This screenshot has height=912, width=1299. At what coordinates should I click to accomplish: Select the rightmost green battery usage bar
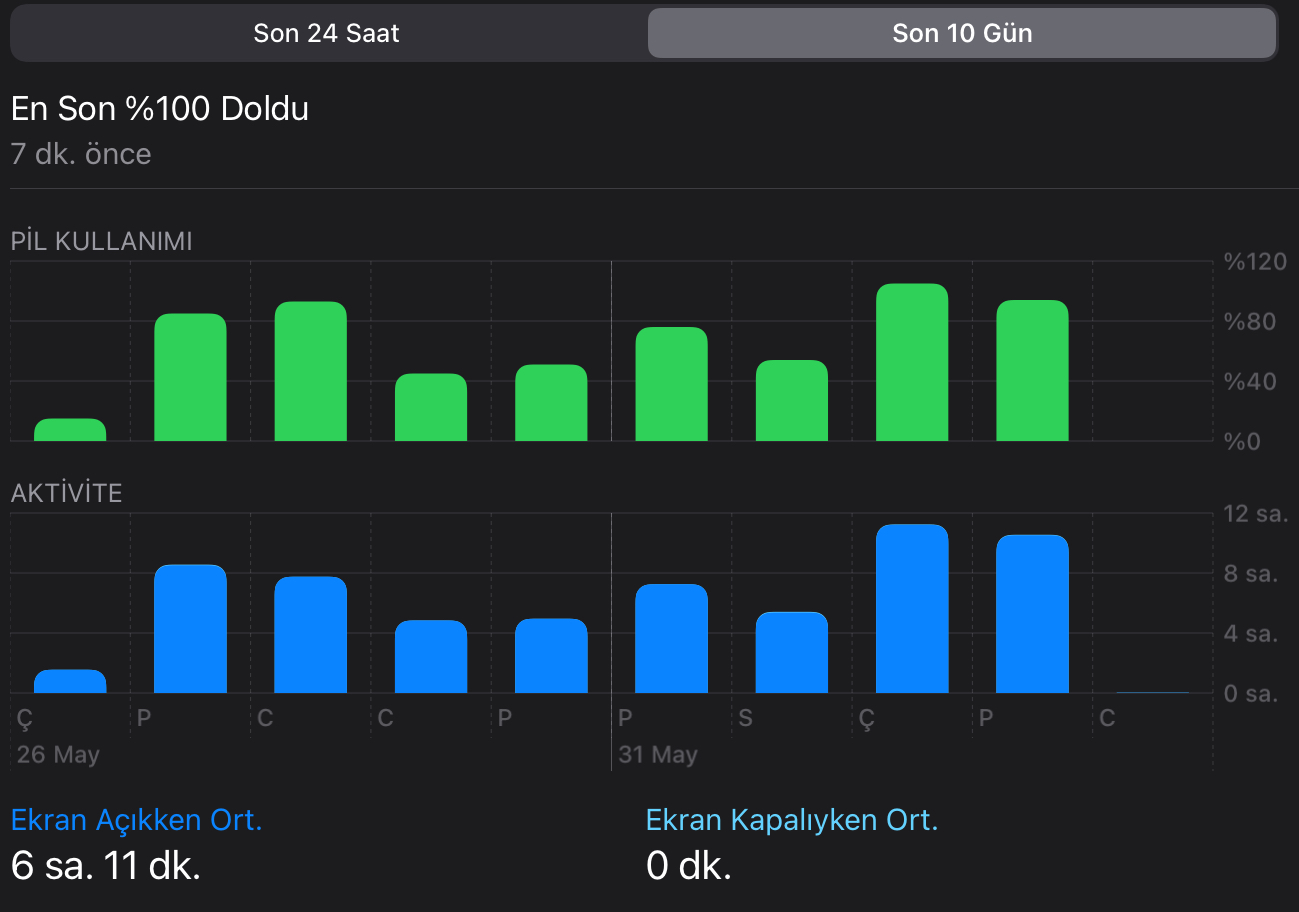coord(1032,370)
